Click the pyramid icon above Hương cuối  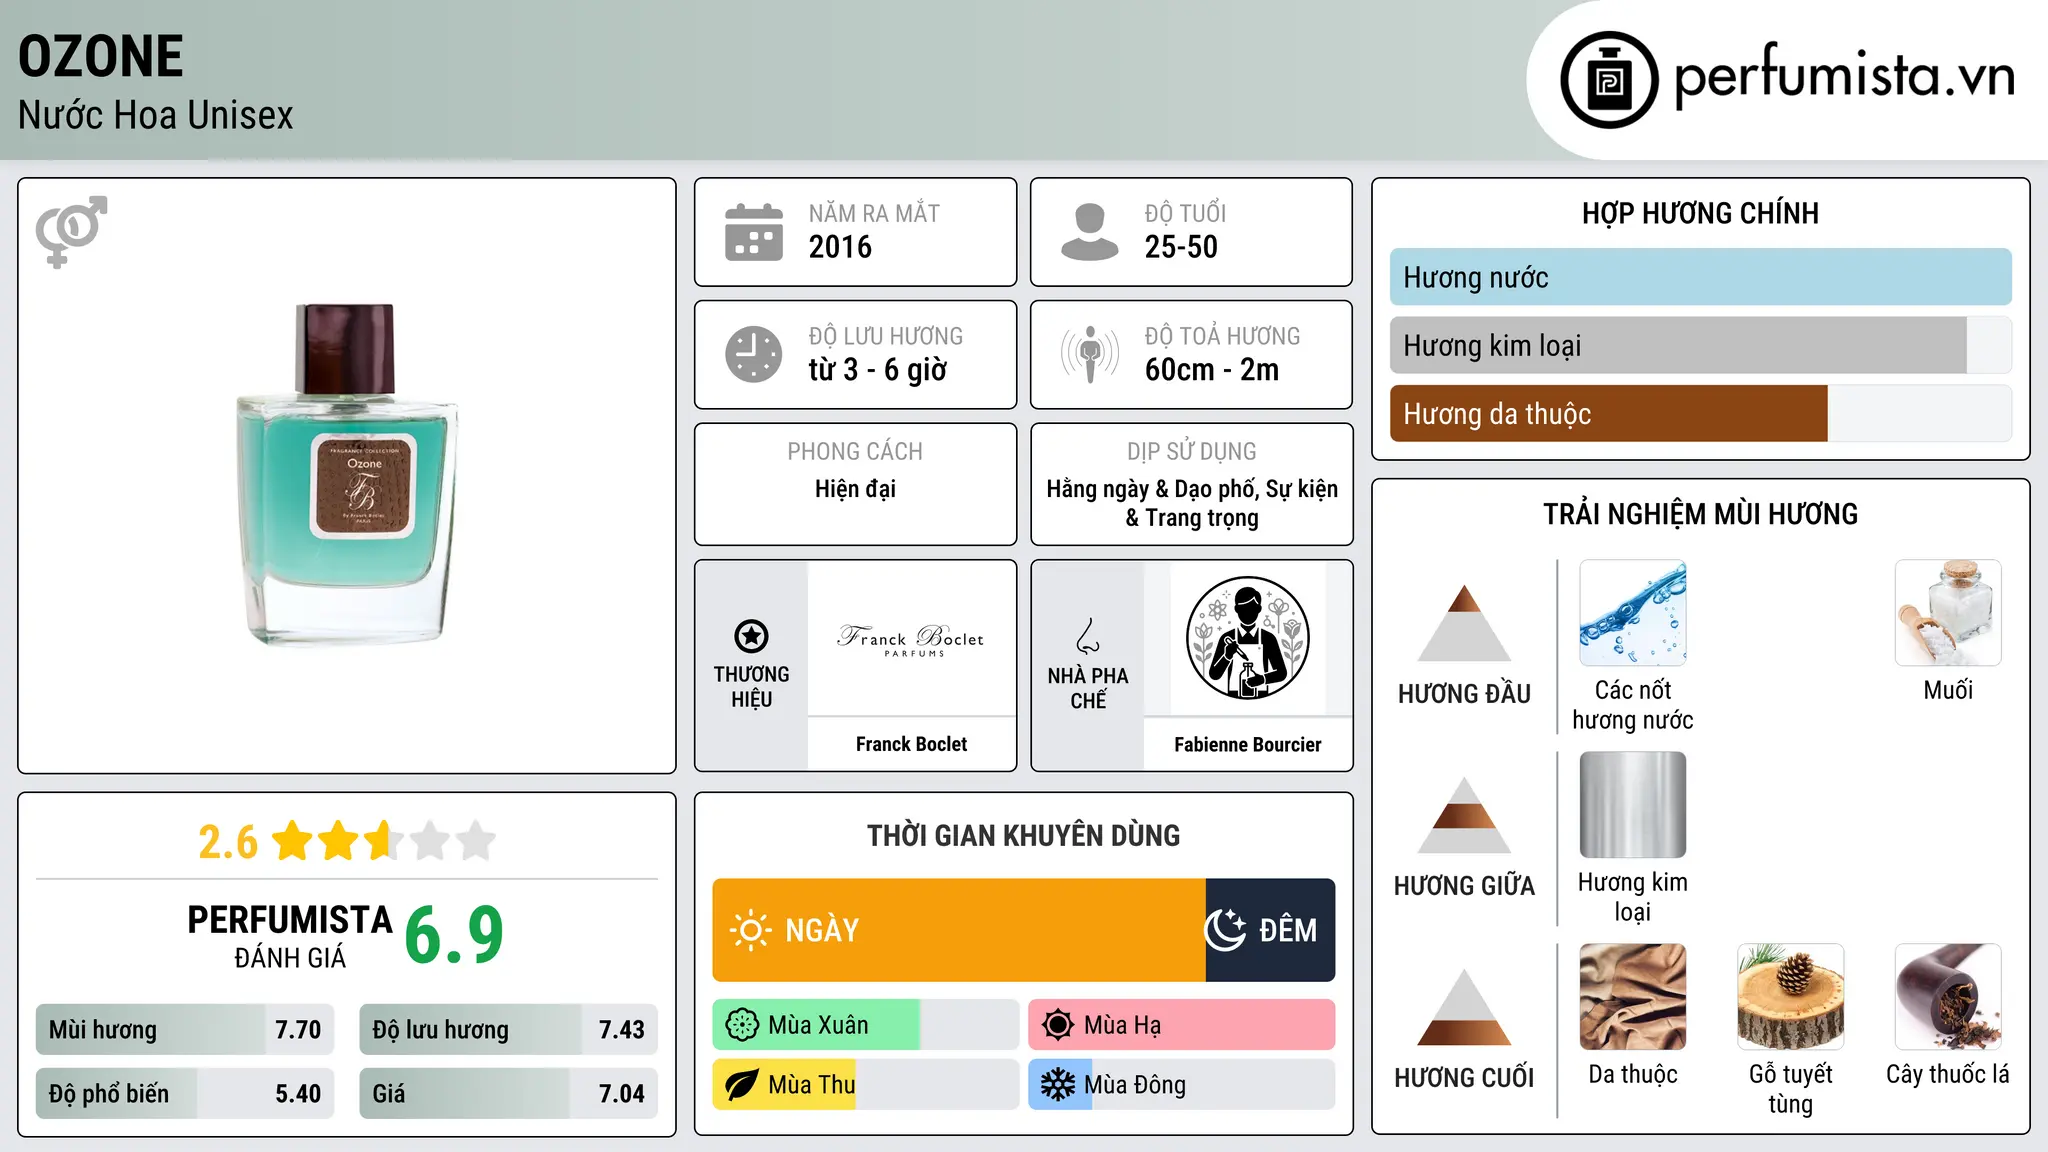(1464, 1007)
